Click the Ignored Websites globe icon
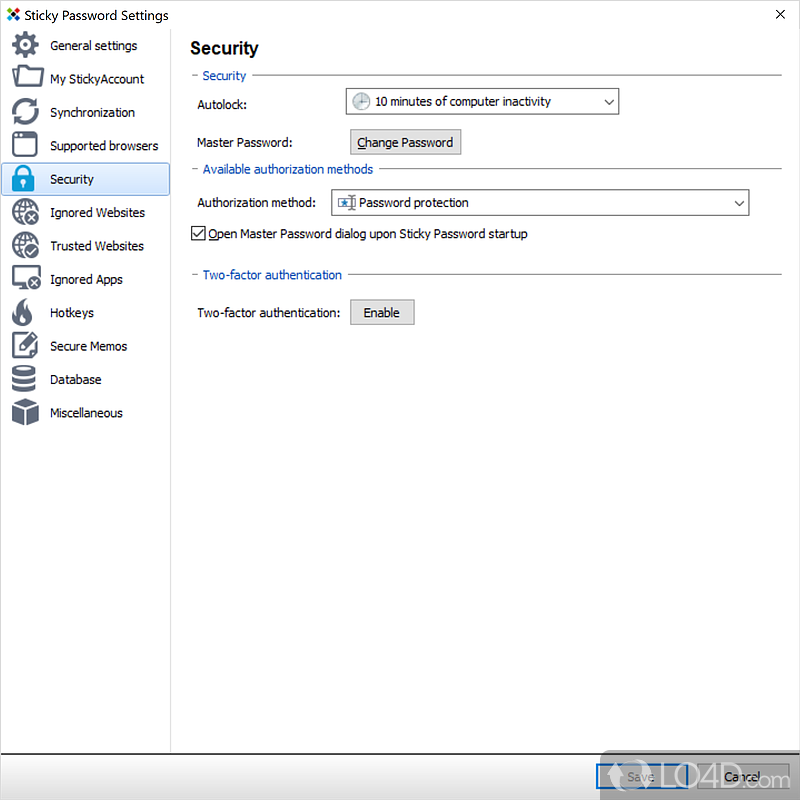800x800 pixels. (25, 212)
